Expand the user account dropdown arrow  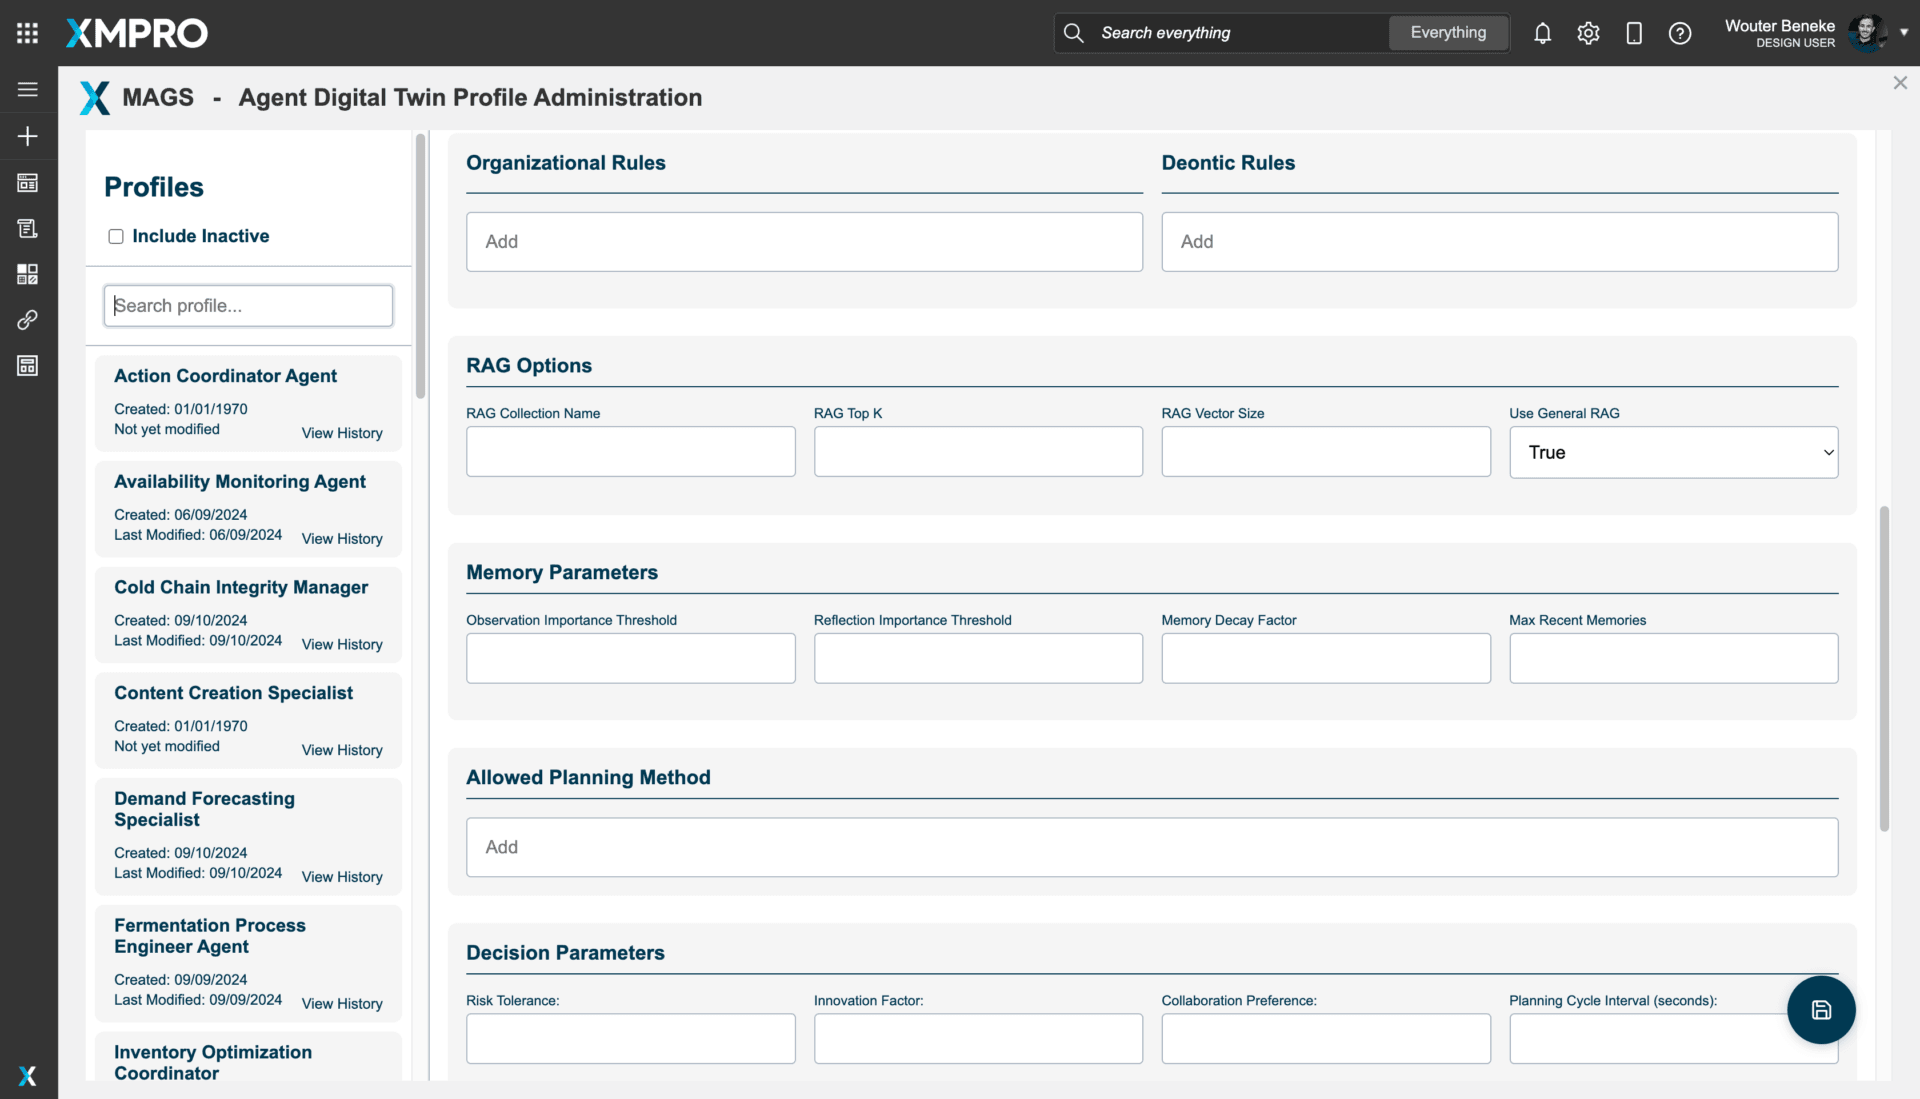[1904, 32]
